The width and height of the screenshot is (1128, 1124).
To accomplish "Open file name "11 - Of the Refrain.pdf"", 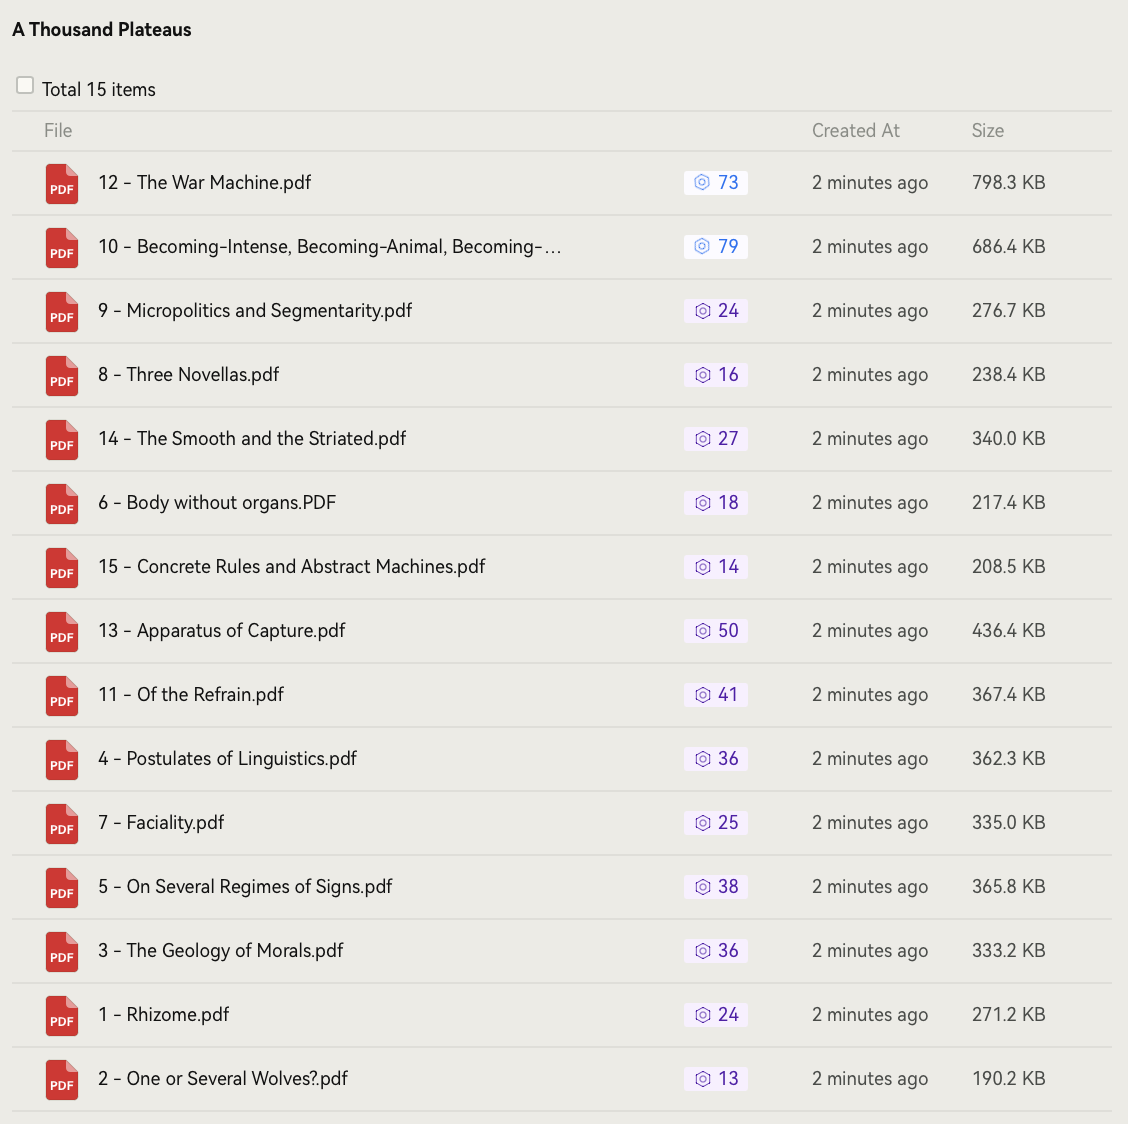I will (x=191, y=695).
